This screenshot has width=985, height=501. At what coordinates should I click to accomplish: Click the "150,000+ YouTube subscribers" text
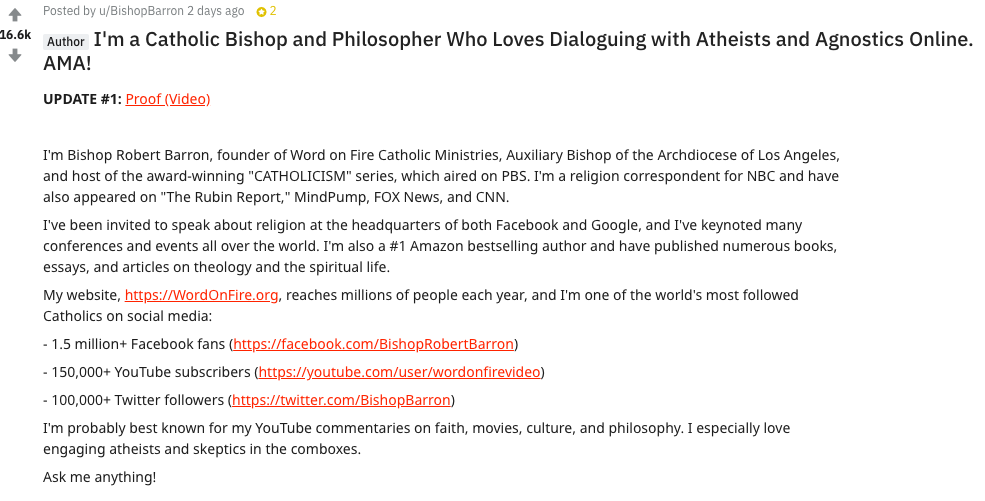click(151, 372)
